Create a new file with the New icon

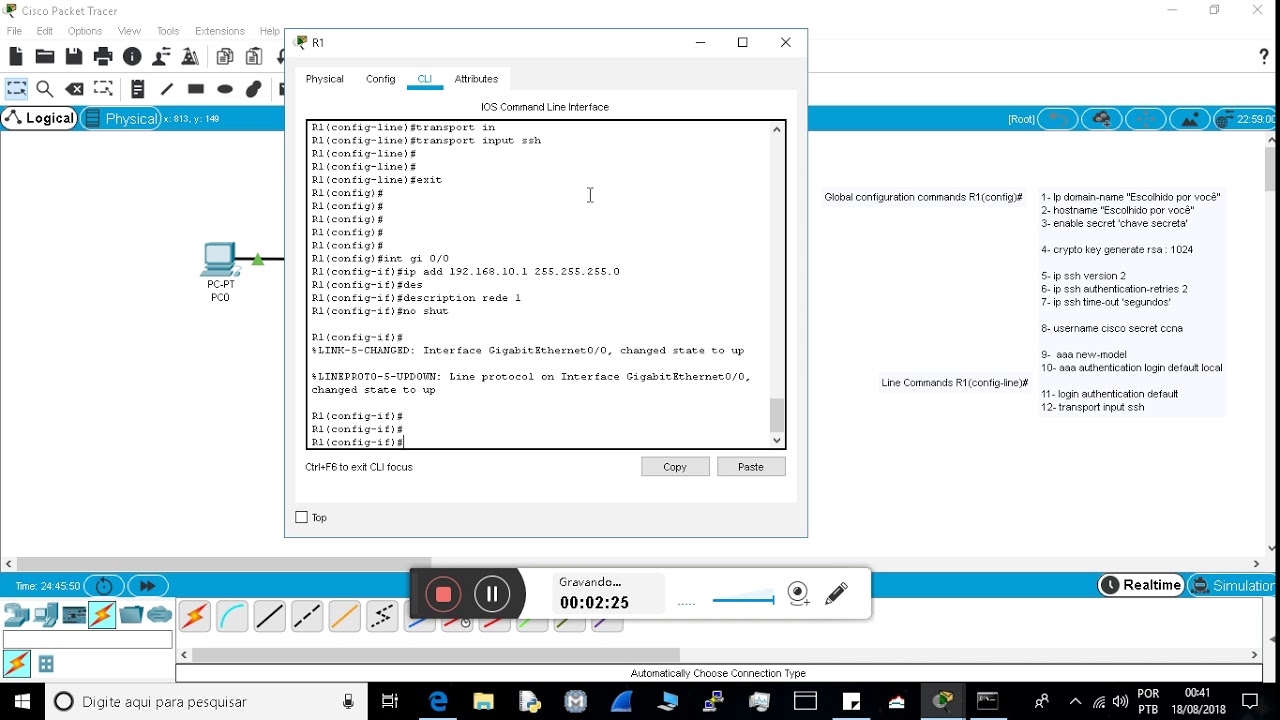(16, 57)
